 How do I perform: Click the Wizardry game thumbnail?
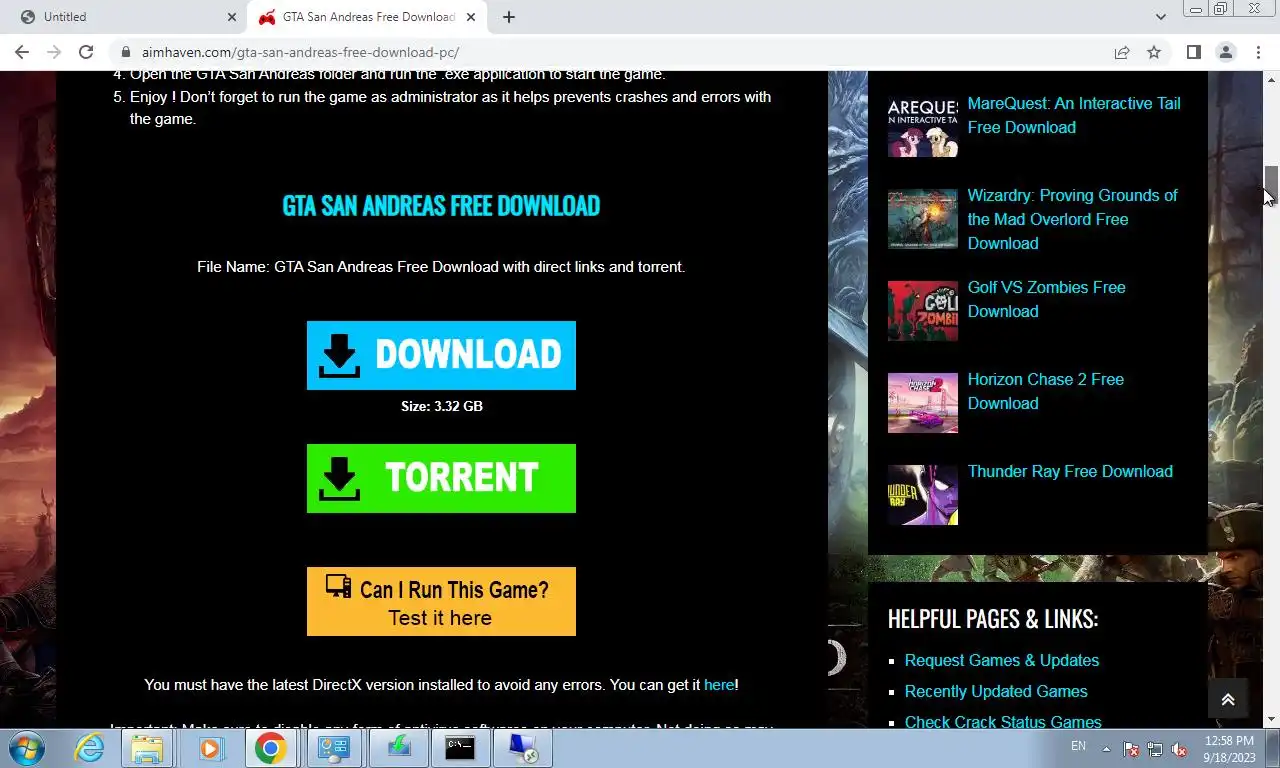[922, 219]
